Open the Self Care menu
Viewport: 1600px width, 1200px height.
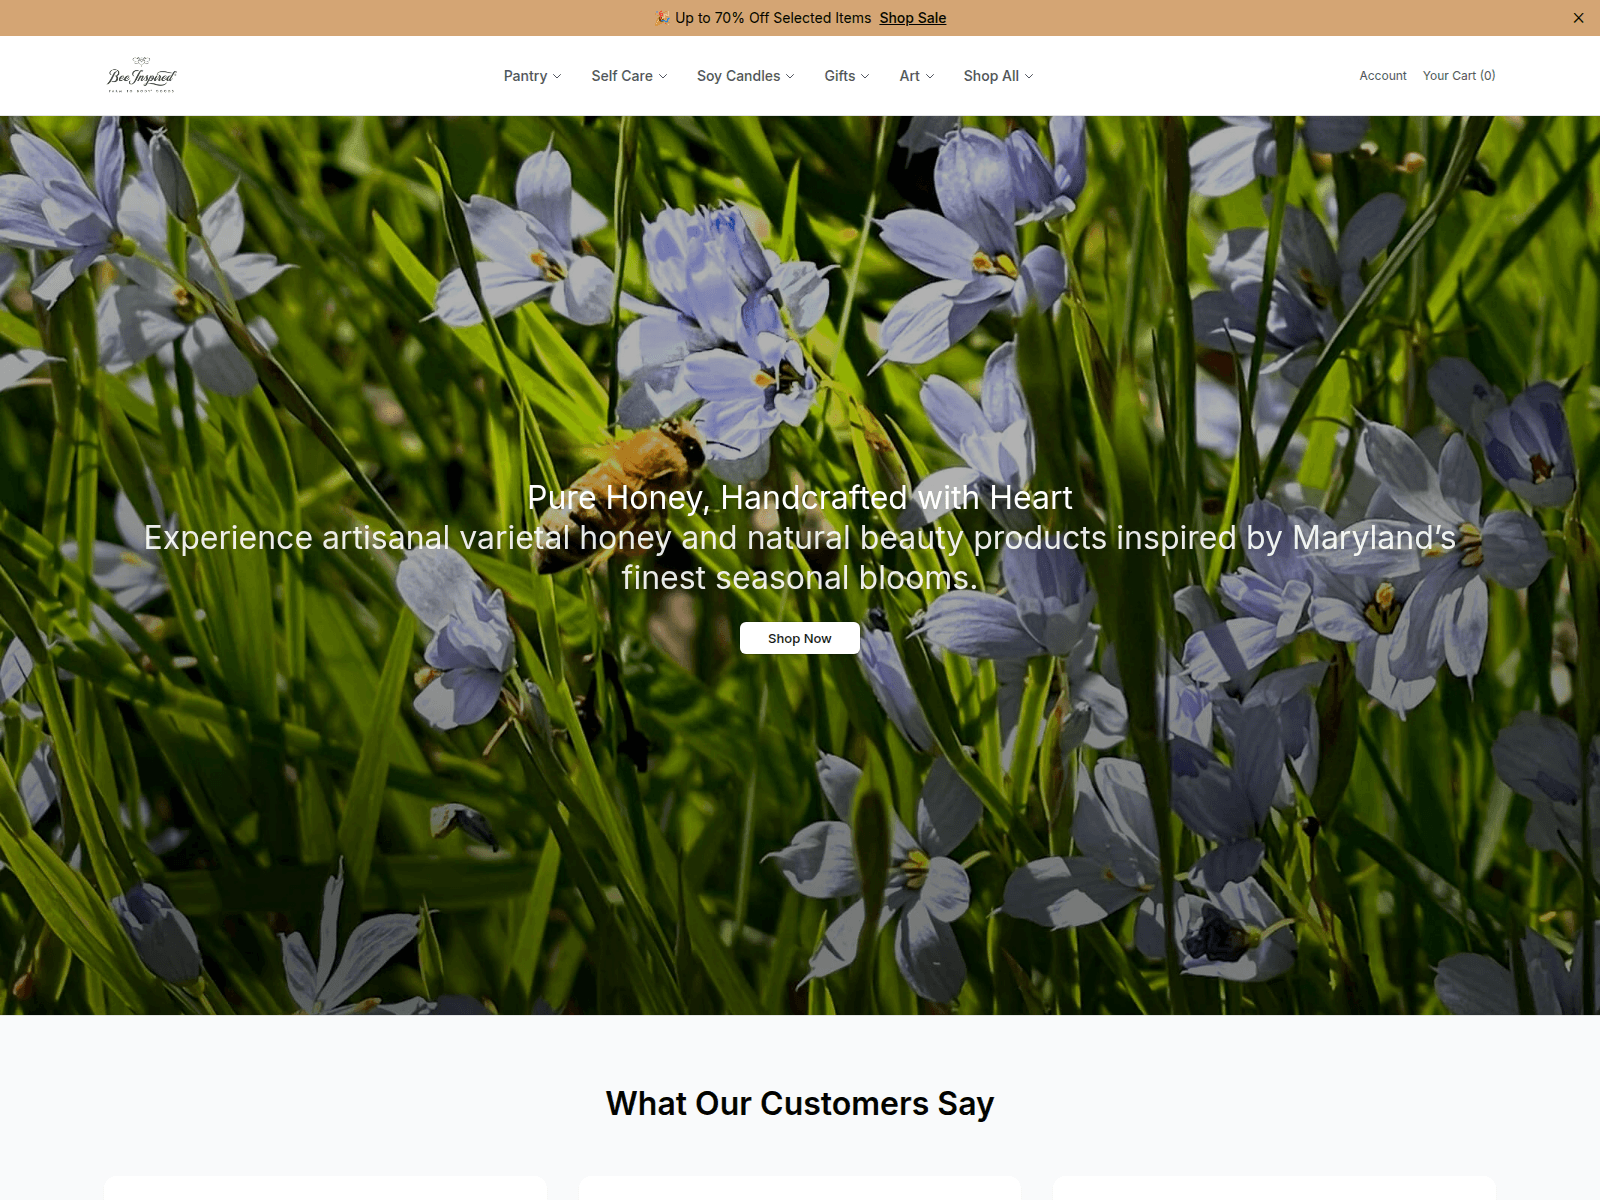tap(629, 76)
